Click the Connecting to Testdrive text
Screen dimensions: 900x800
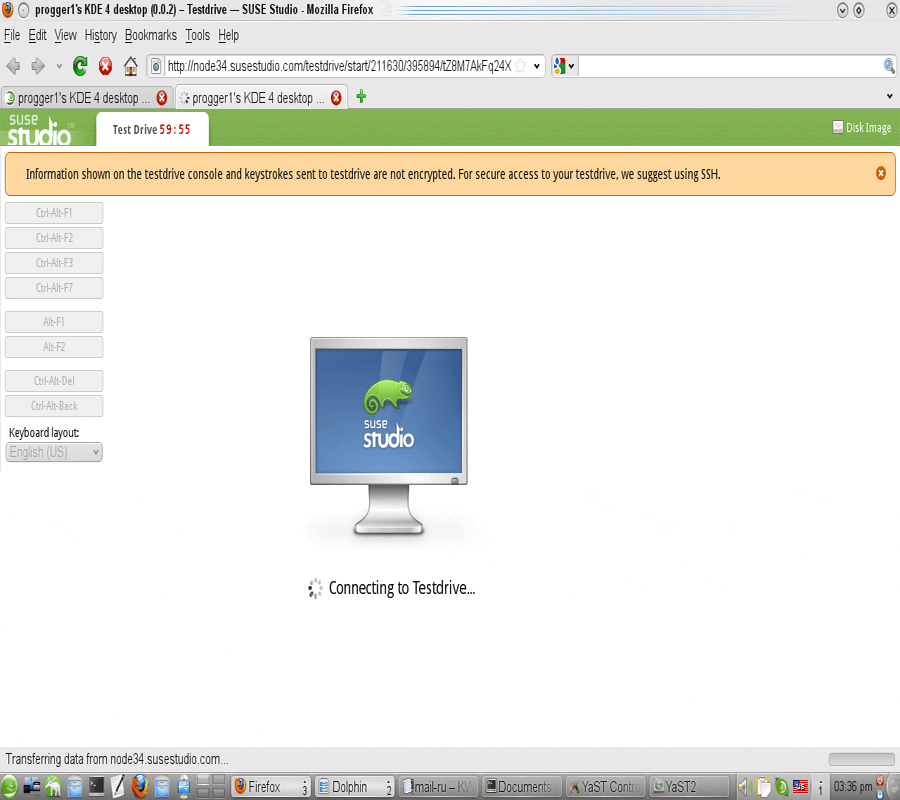(402, 588)
